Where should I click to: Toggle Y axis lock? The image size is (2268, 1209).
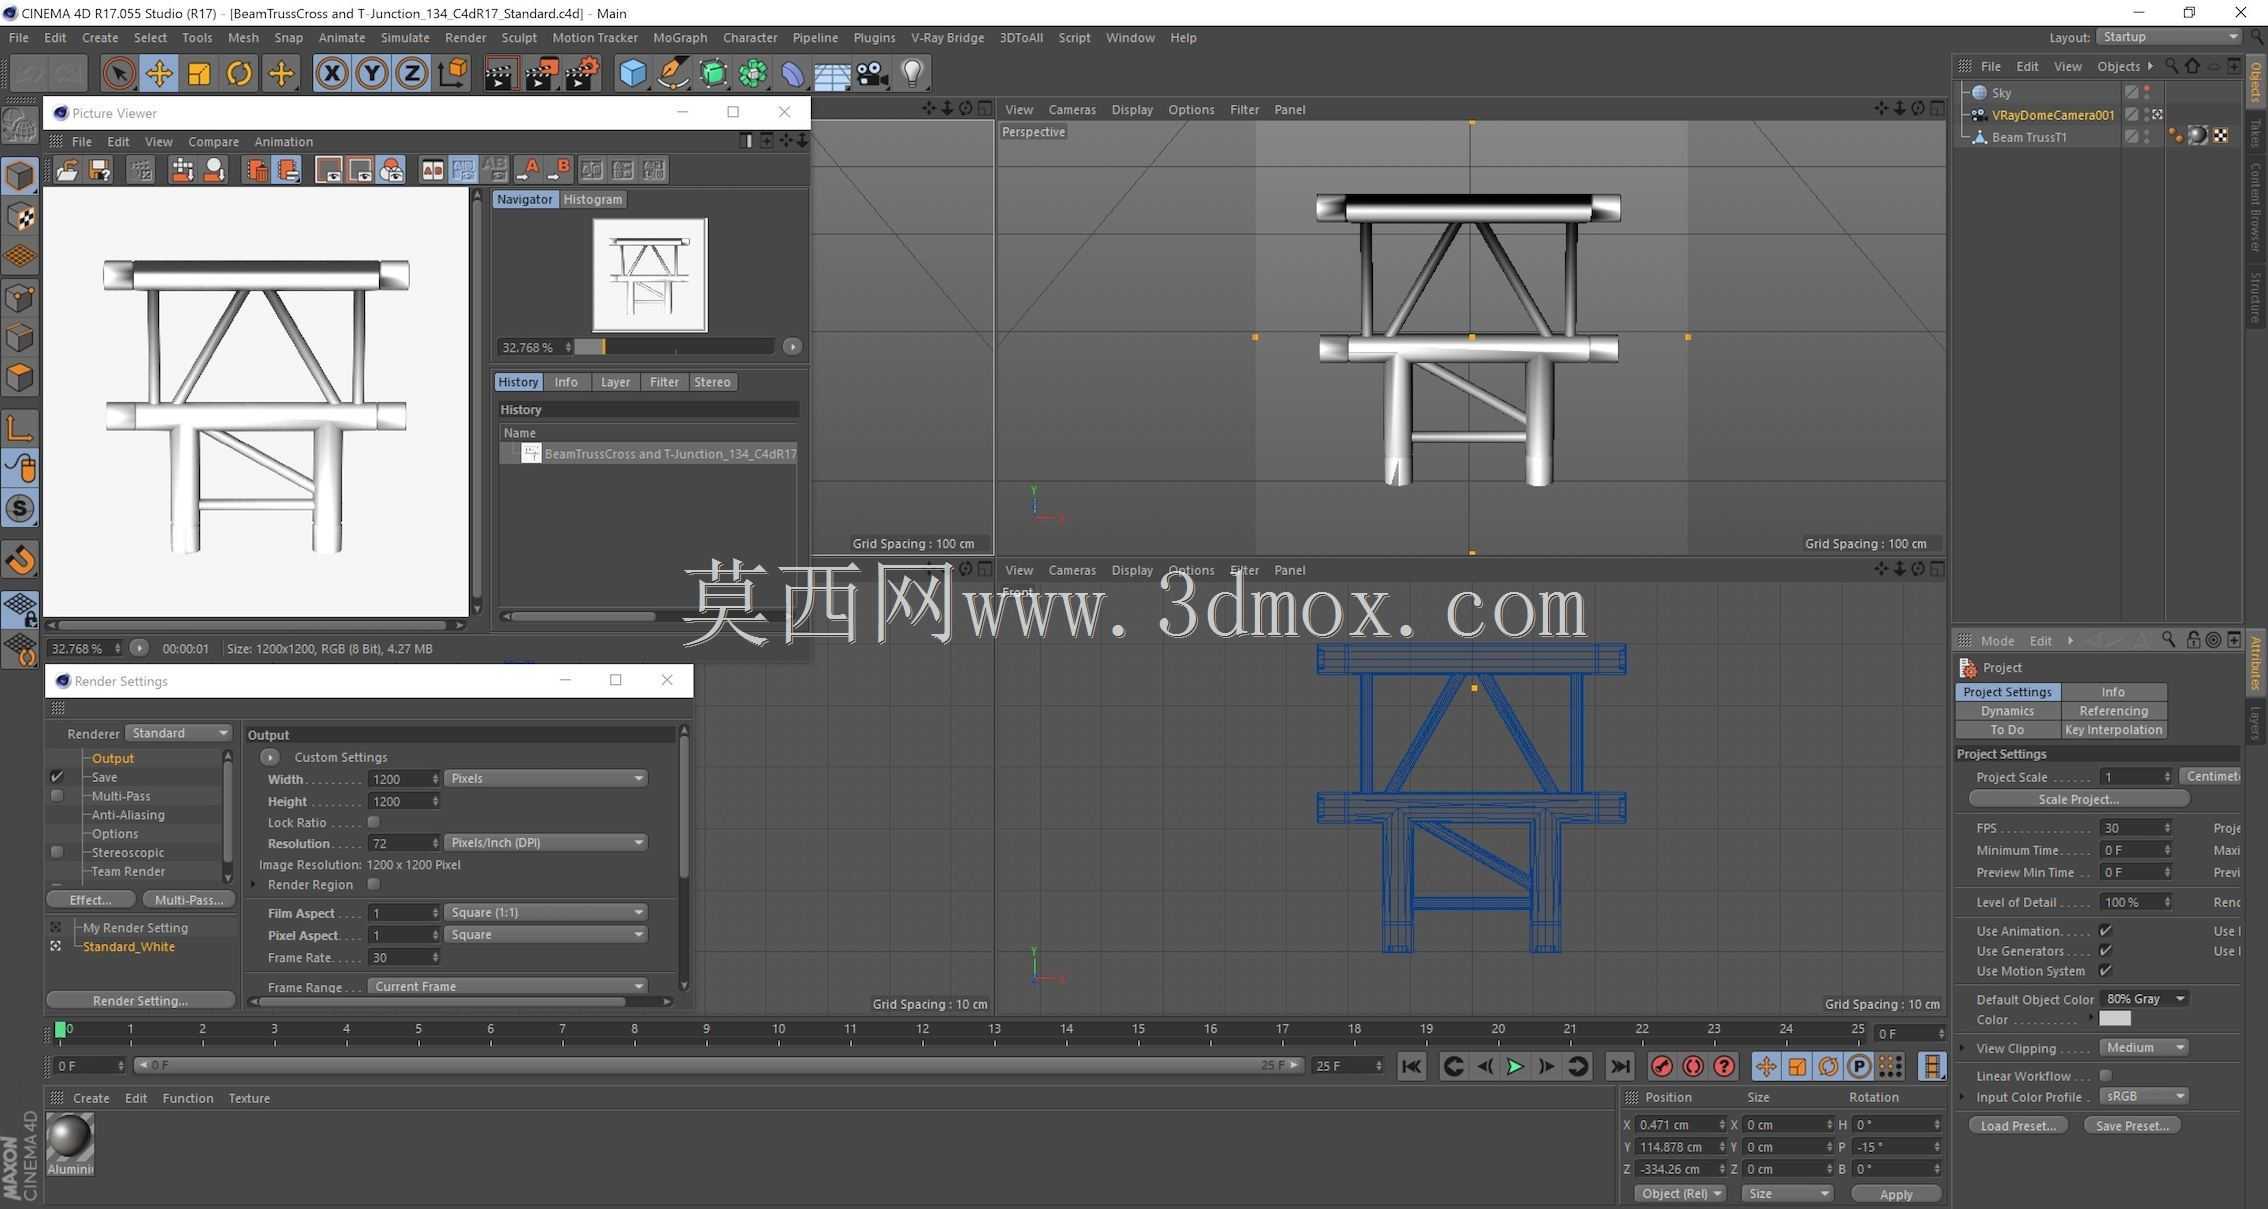click(372, 73)
